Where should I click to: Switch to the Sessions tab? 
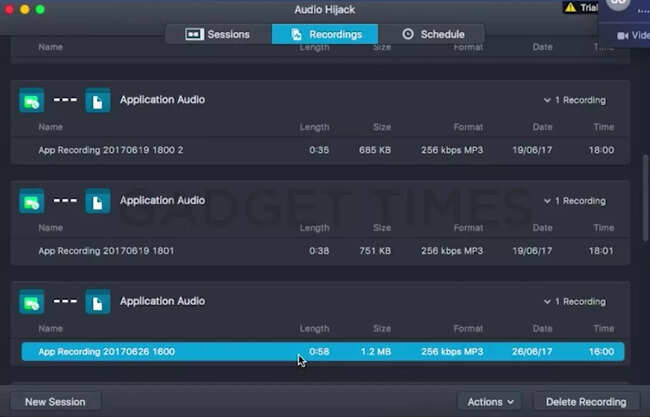[x=218, y=34]
